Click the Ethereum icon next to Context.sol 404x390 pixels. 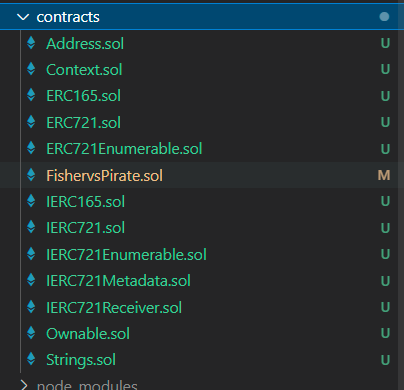point(31,69)
